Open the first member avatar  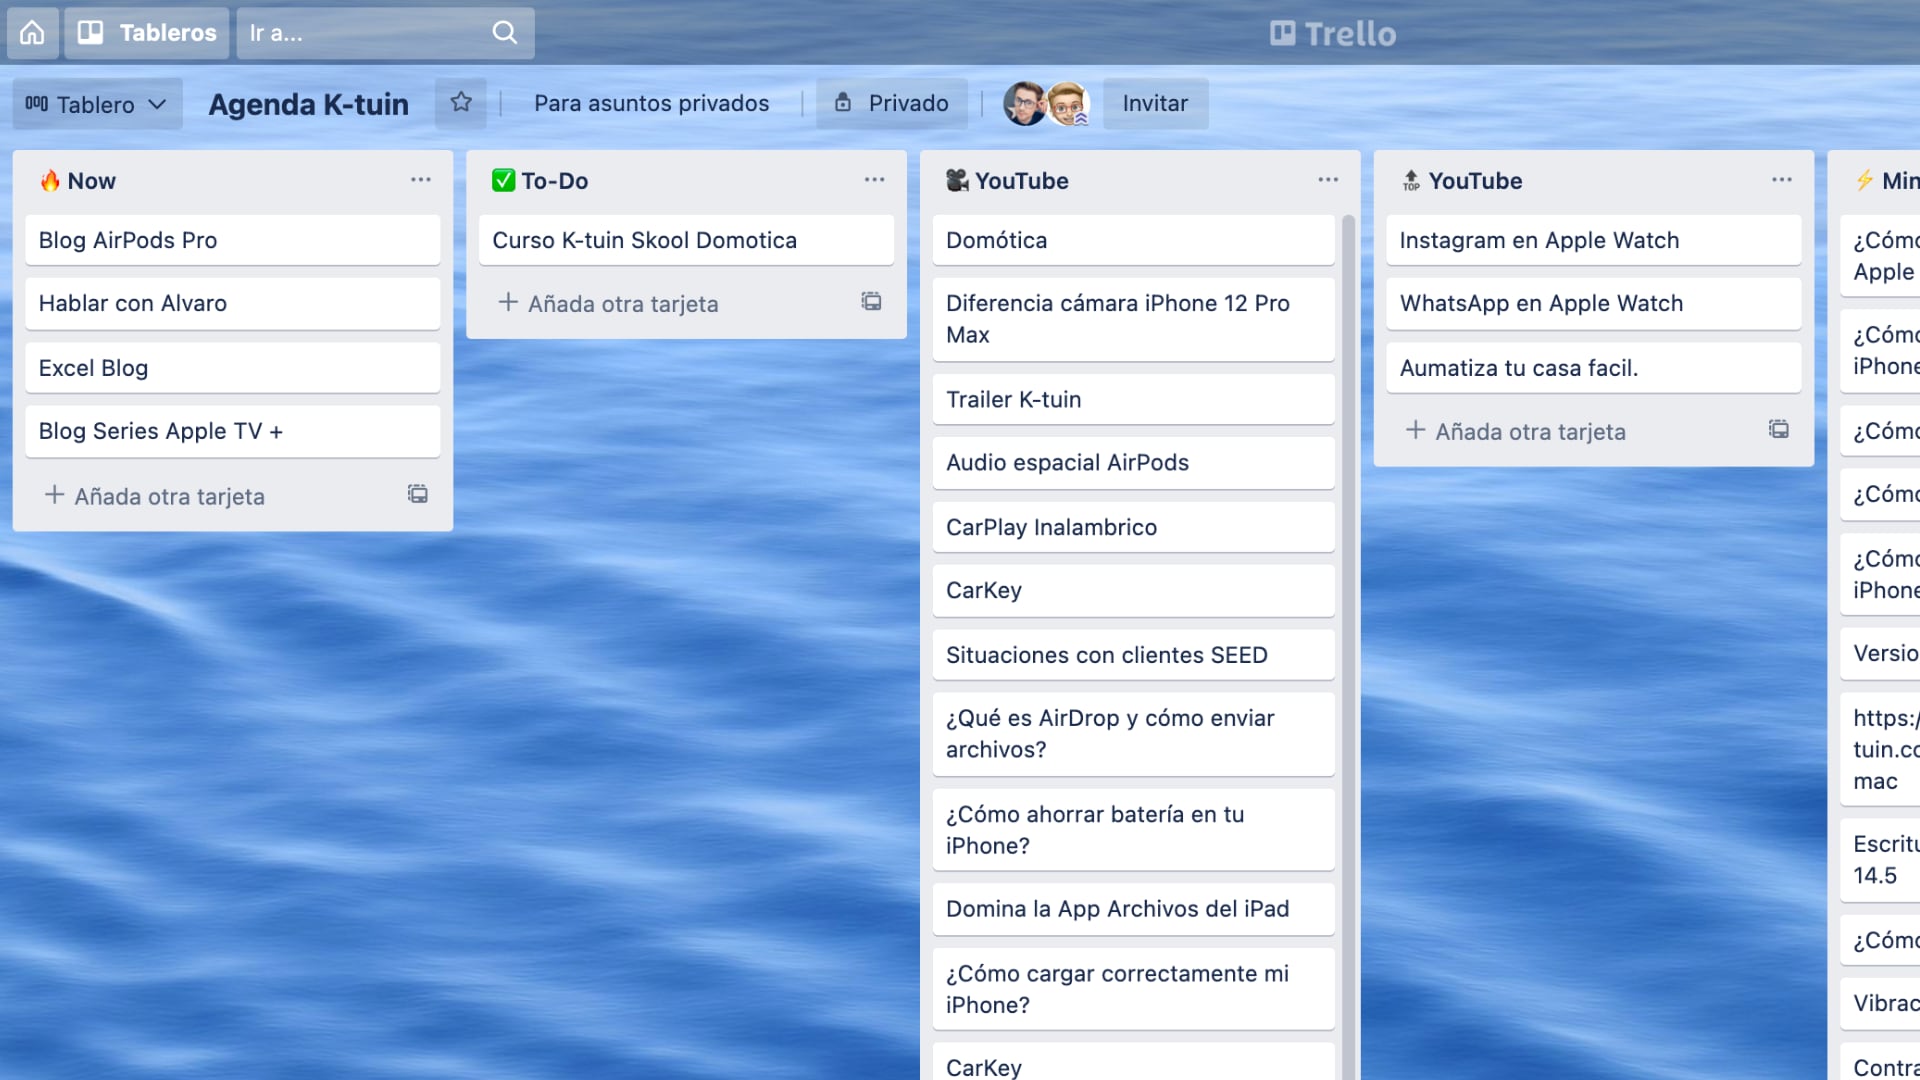point(1025,104)
